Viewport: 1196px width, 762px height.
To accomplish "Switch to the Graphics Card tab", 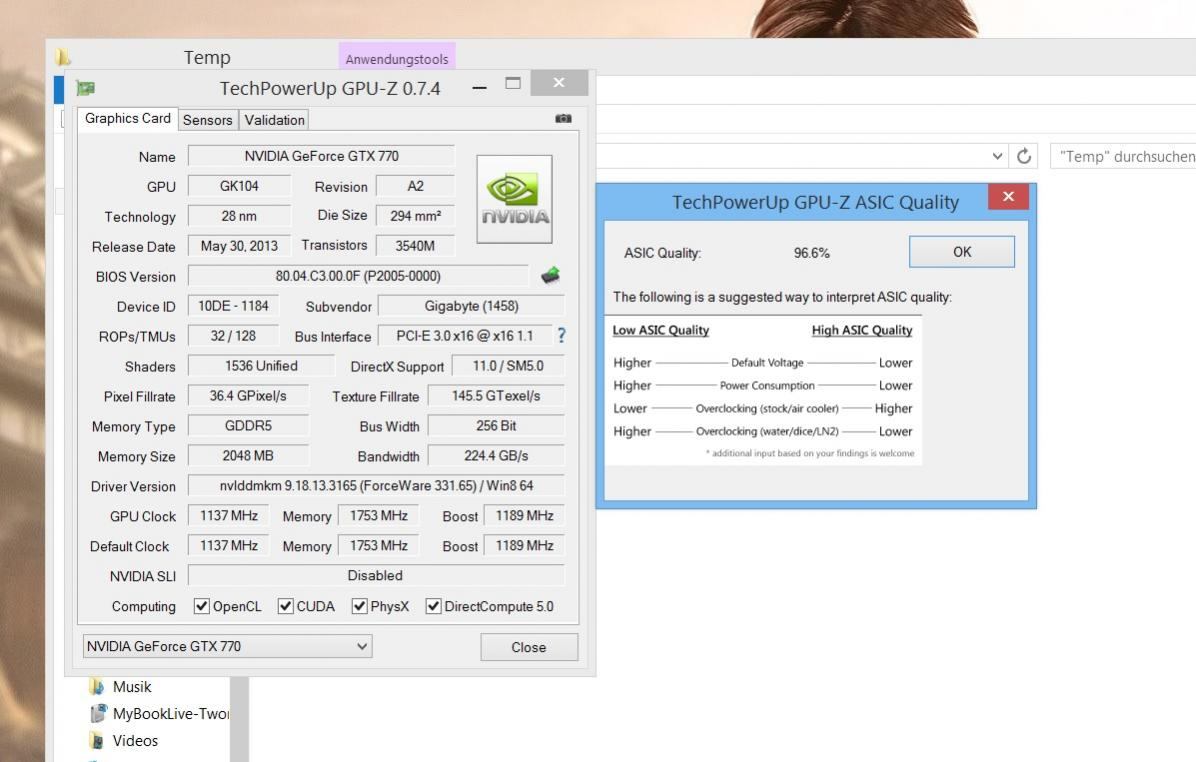I will [127, 118].
